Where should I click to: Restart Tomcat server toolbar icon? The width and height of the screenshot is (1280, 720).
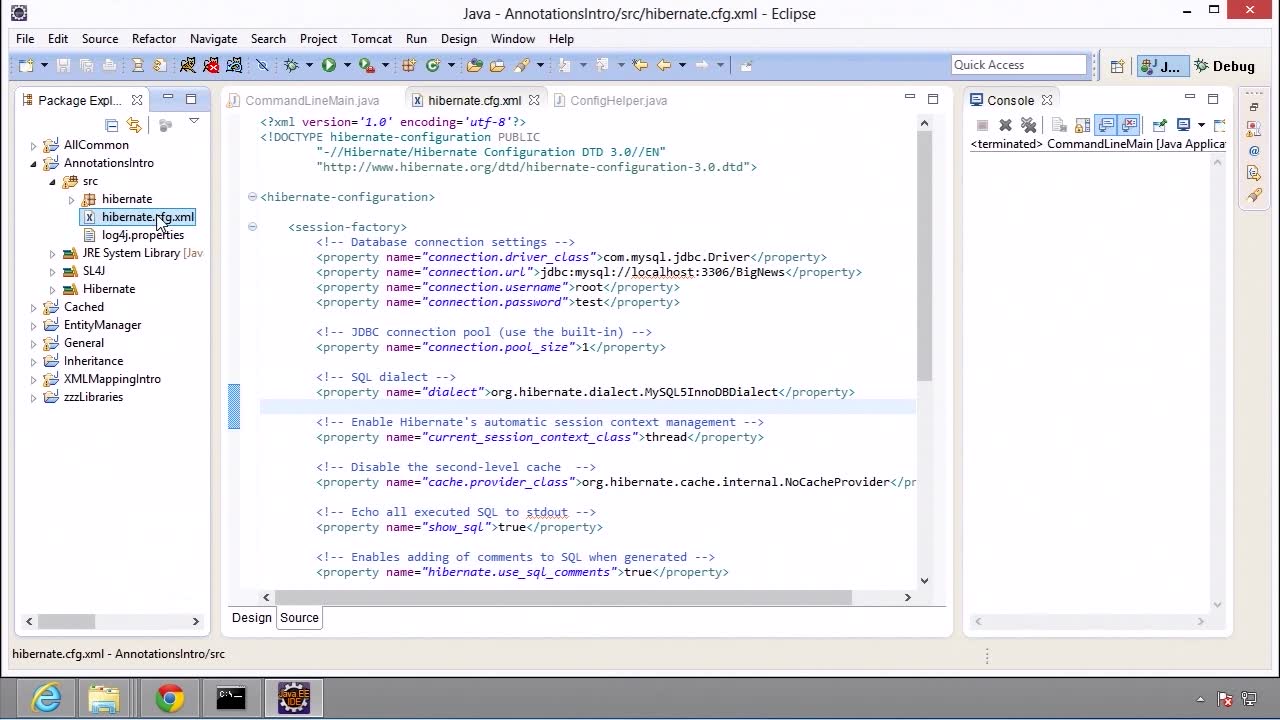[x=234, y=65]
